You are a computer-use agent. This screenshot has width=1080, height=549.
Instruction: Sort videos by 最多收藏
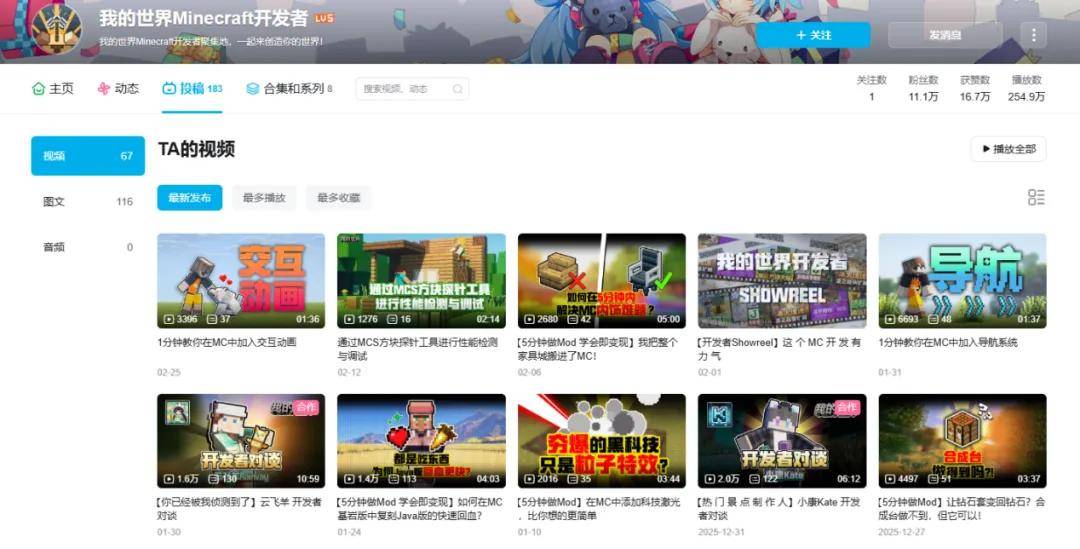pyautogui.click(x=339, y=198)
